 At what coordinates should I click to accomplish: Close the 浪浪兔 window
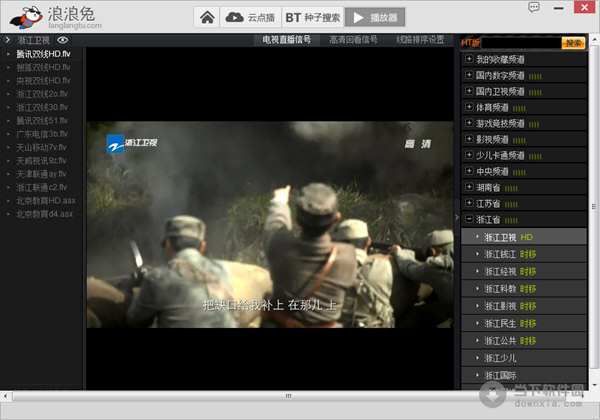584,7
